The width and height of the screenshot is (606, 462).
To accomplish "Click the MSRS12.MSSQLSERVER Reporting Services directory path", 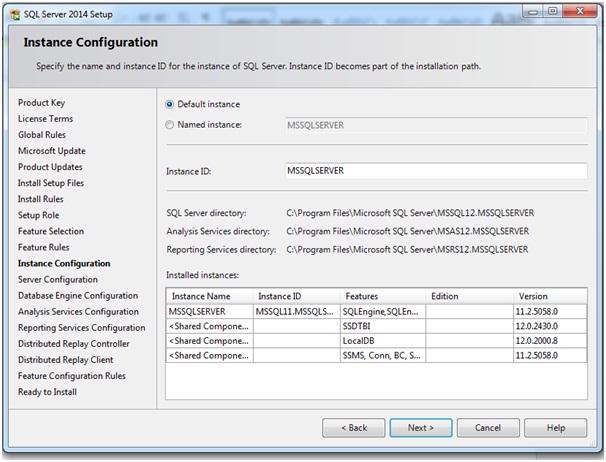I will click(407, 249).
